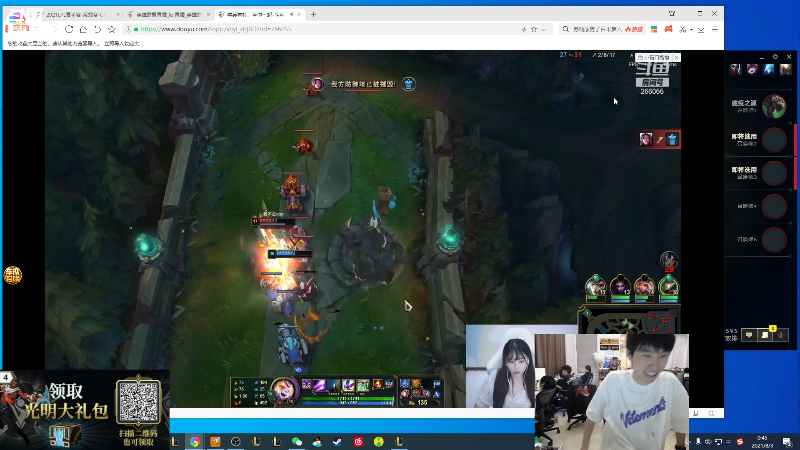
Task: Reload the page with the browser refresh icon
Action: [69, 29]
